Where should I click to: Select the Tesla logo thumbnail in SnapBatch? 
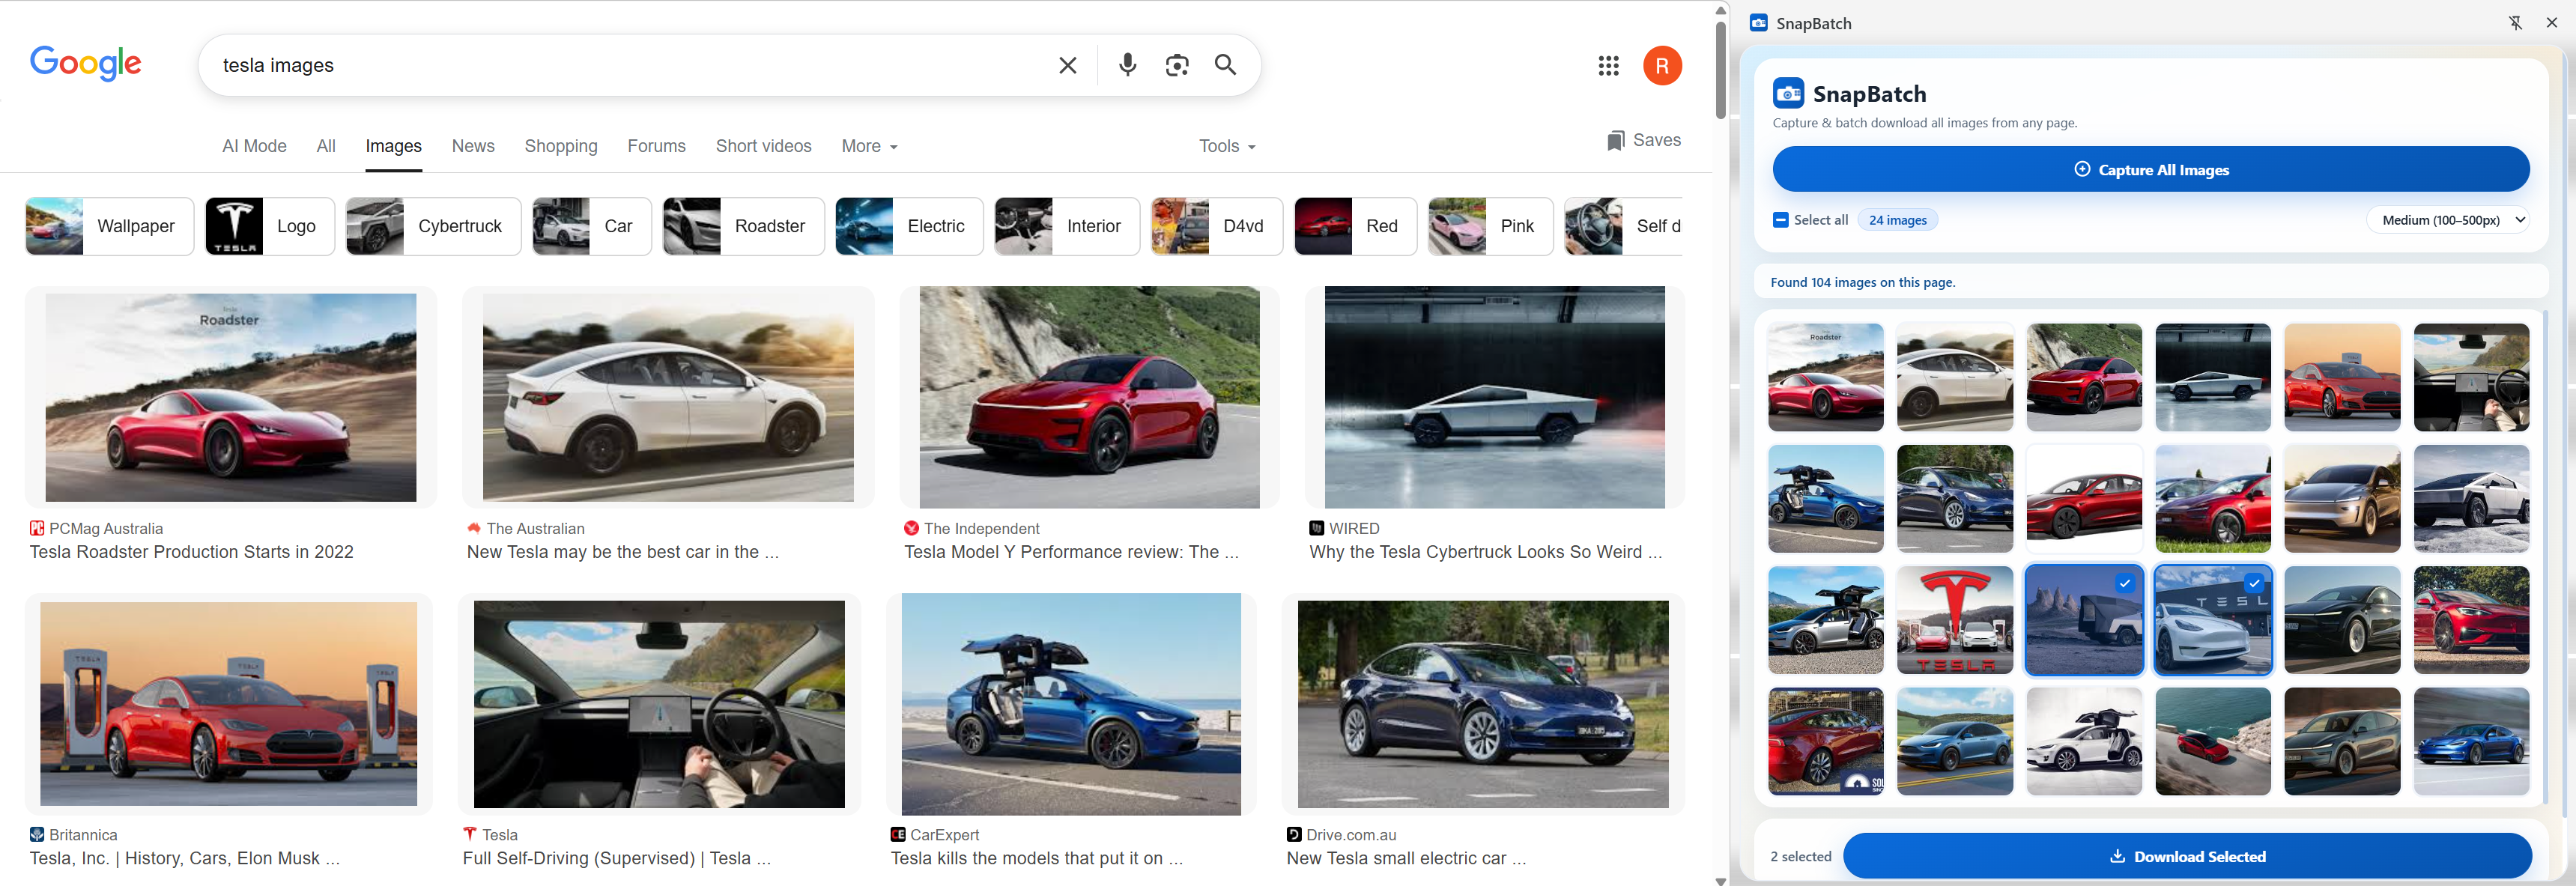(x=1954, y=620)
